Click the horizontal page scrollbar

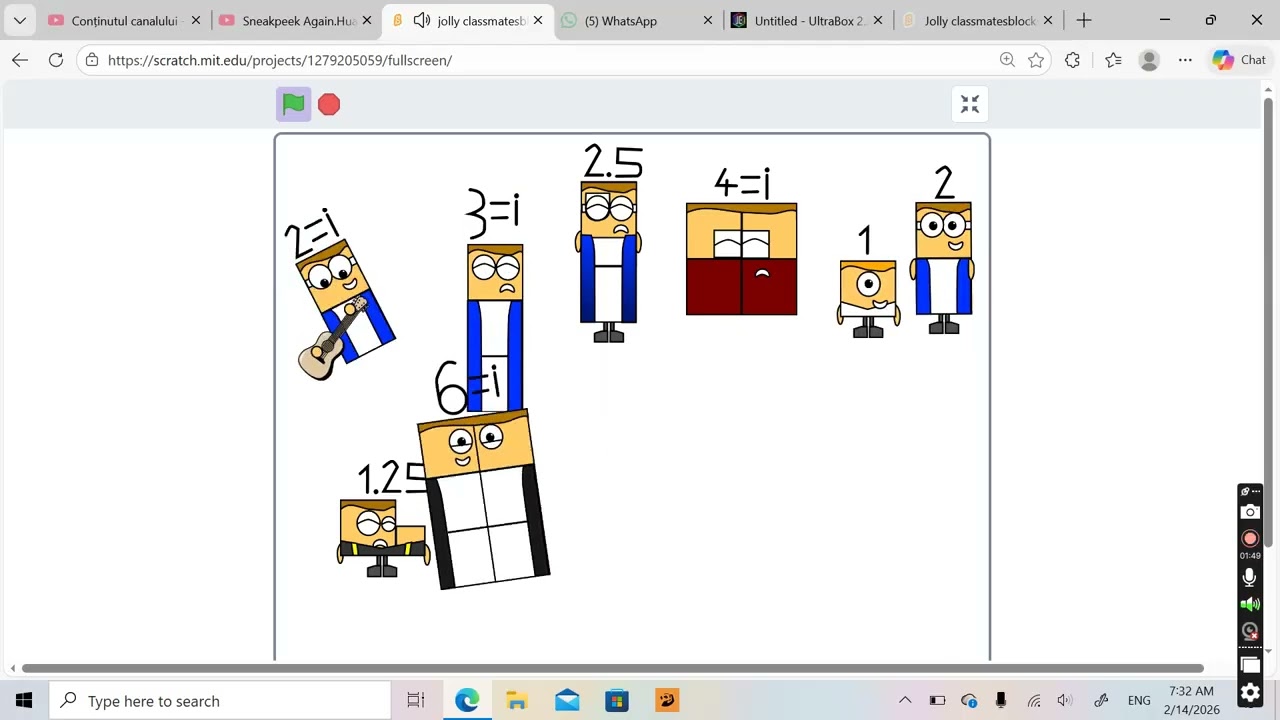pyautogui.click(x=613, y=668)
